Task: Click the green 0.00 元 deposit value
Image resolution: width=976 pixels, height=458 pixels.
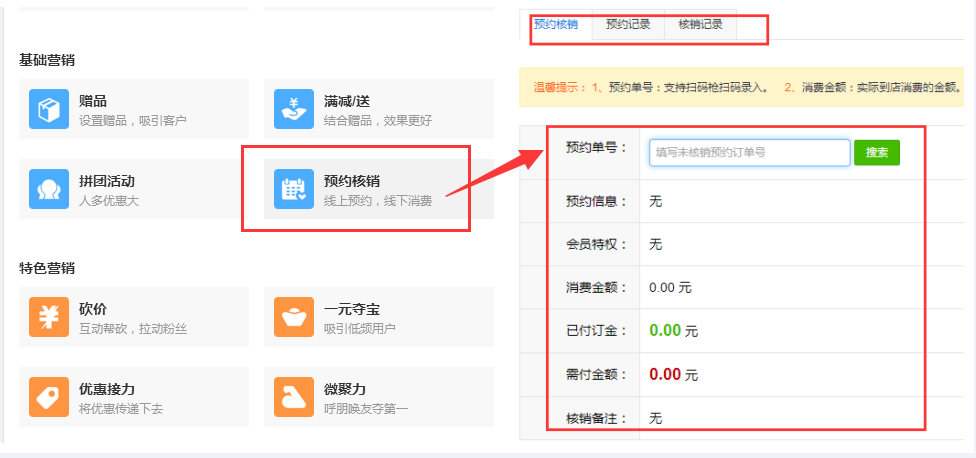Action: pos(673,330)
